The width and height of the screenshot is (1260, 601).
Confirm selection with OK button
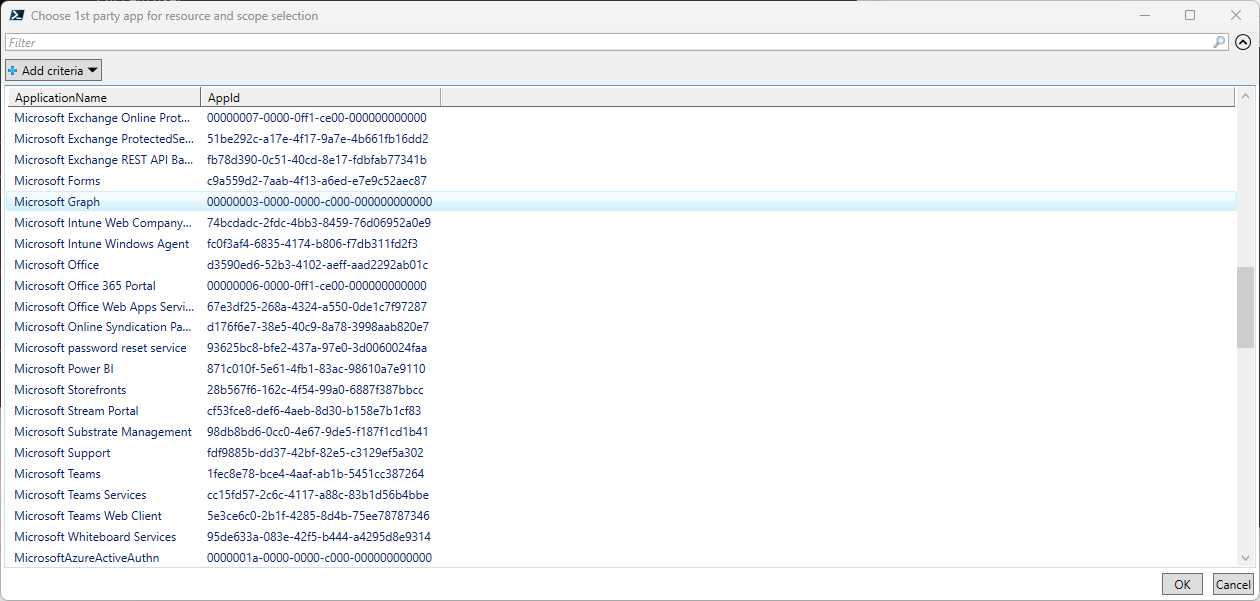[x=1182, y=585]
